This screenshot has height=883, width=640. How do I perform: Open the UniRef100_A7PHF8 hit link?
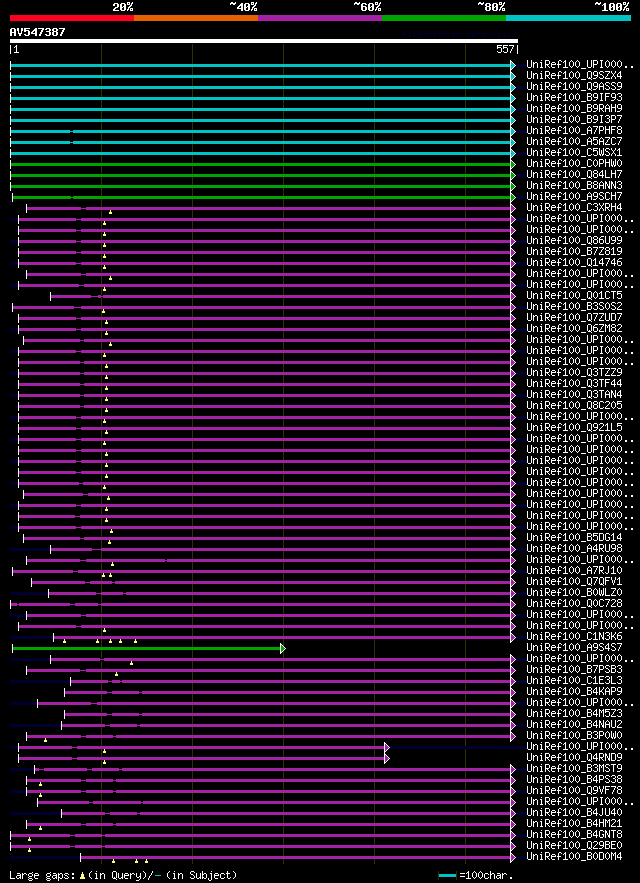(574, 131)
